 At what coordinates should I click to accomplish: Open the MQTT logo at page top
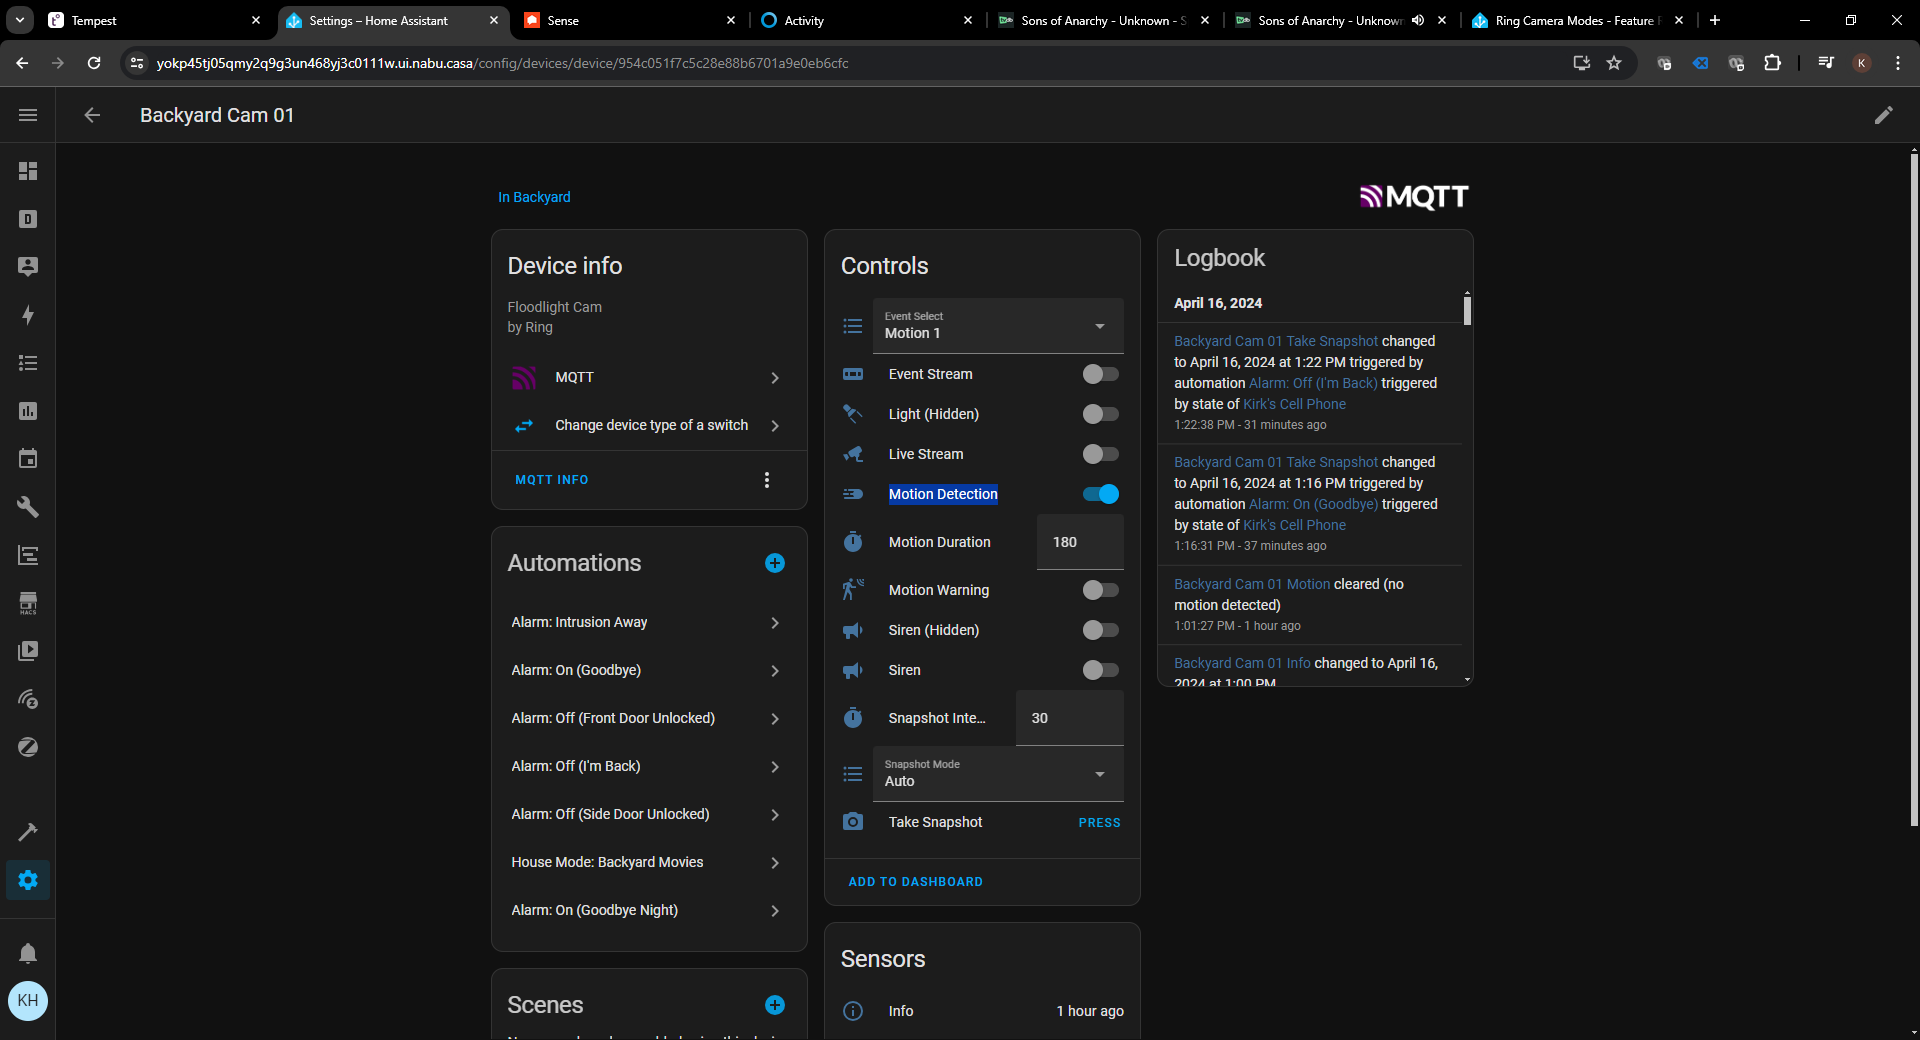click(1413, 197)
